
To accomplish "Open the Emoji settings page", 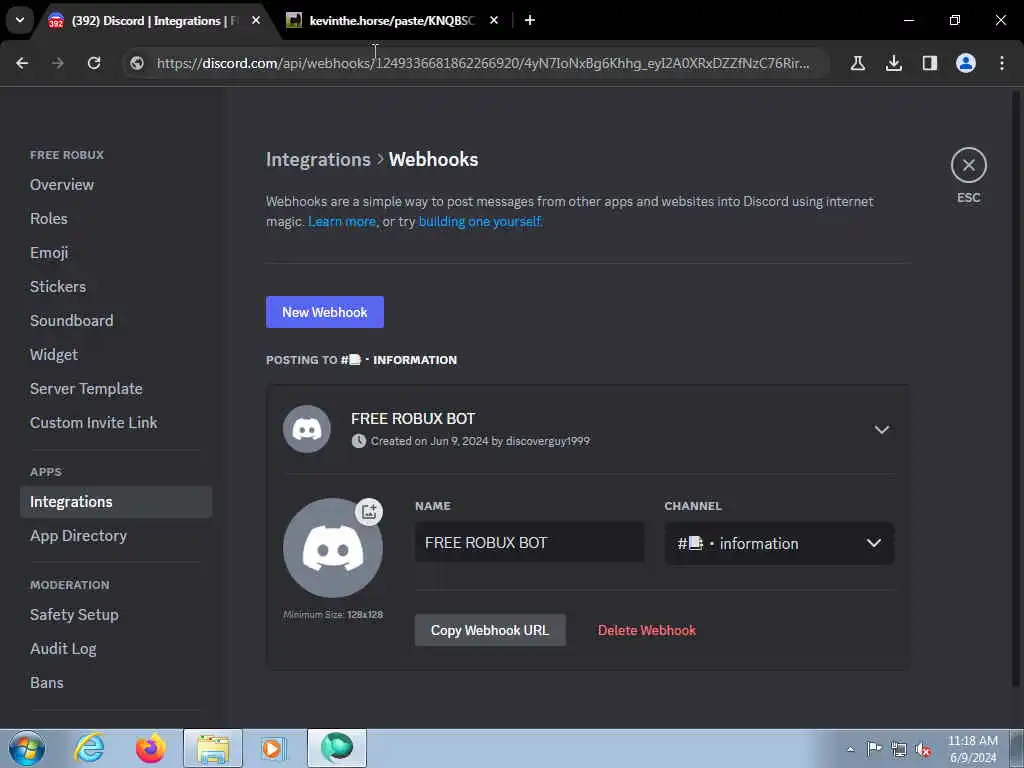I will tap(49, 253).
